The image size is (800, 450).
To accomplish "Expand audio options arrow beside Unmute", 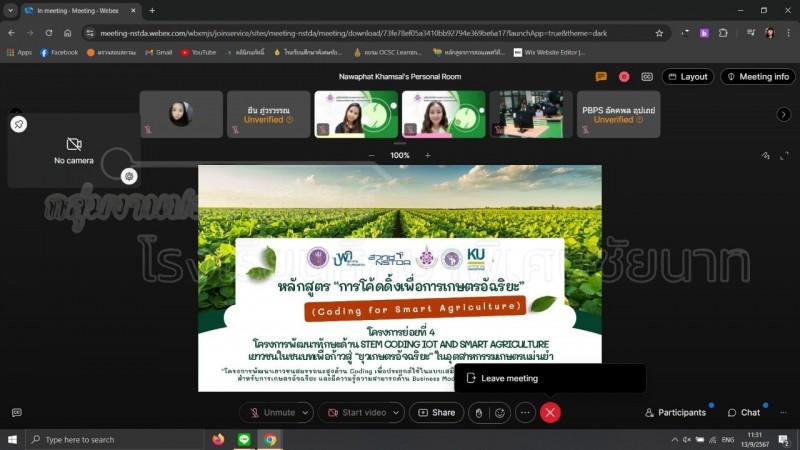I will tap(305, 413).
